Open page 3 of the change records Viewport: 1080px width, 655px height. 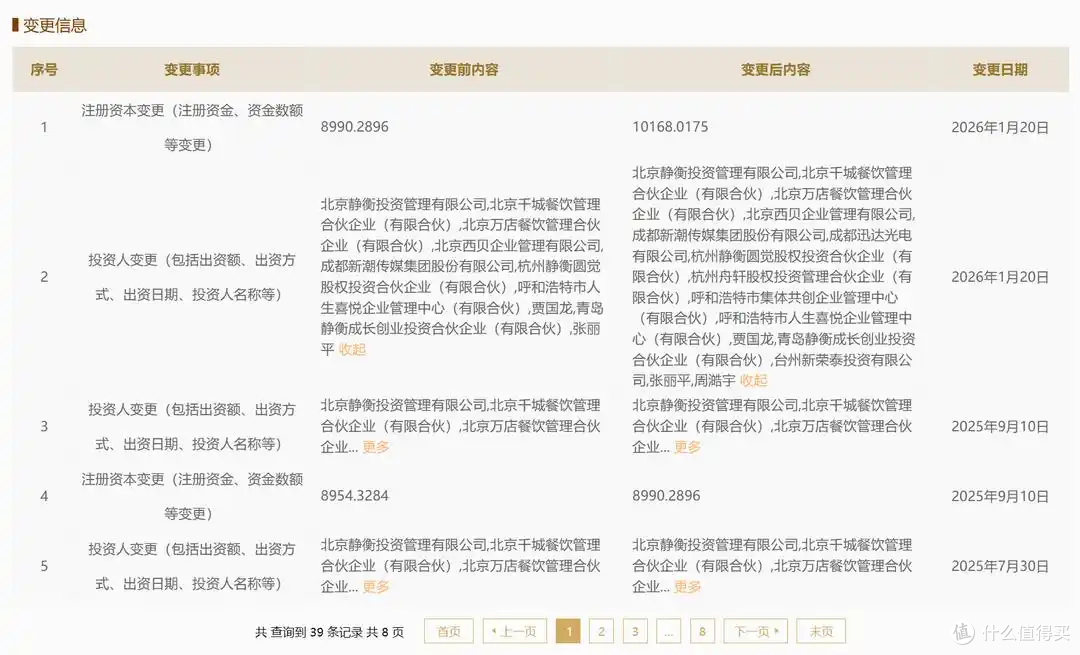(x=635, y=631)
